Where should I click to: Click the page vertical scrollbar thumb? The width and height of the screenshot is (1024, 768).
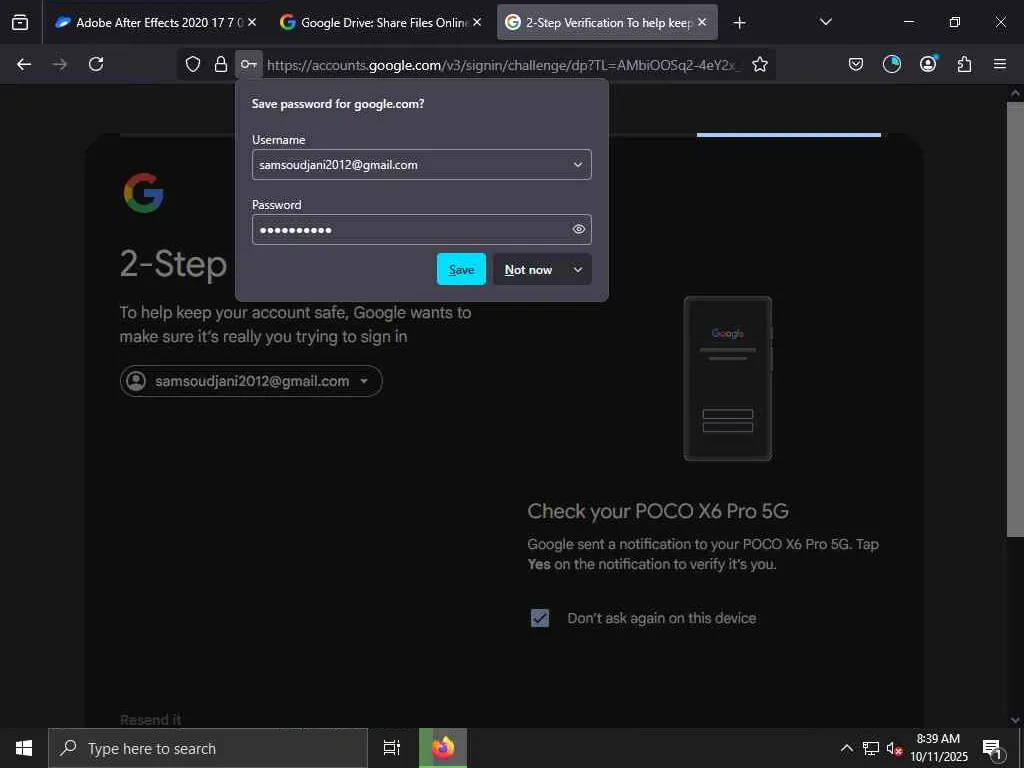coord(1015,319)
